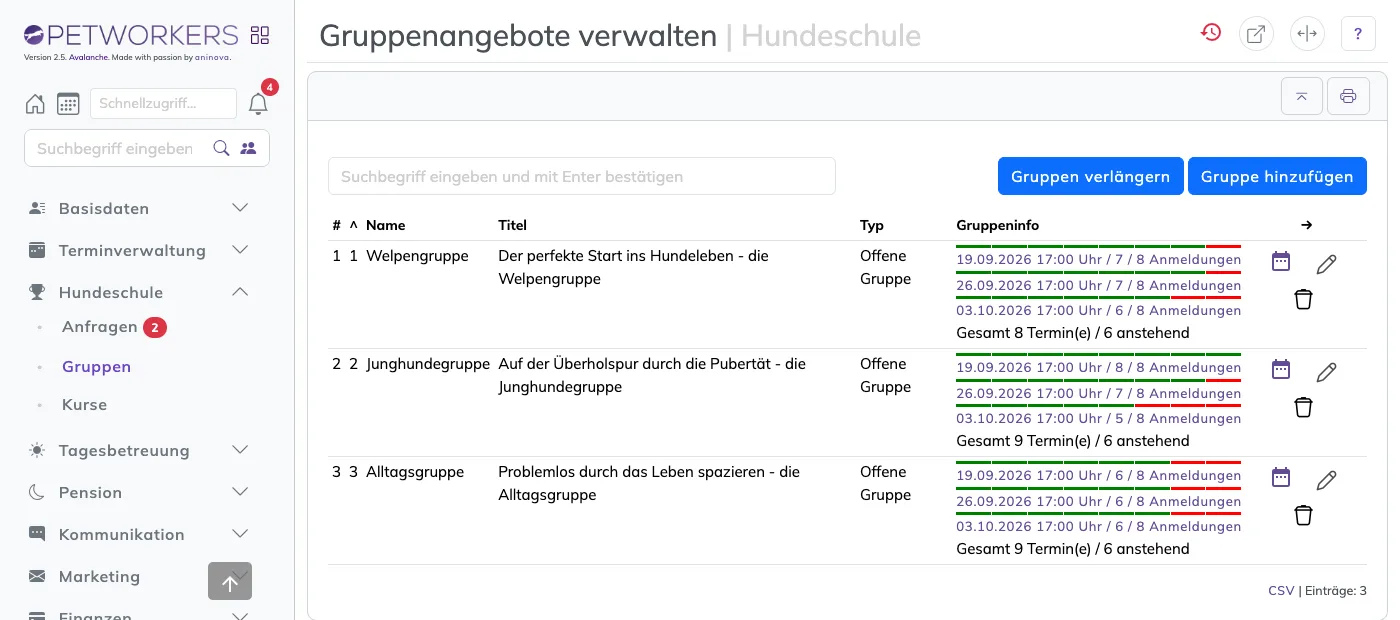Click the Welpengruppe name cell
Viewport: 1400px width, 620px height.
[417, 256]
